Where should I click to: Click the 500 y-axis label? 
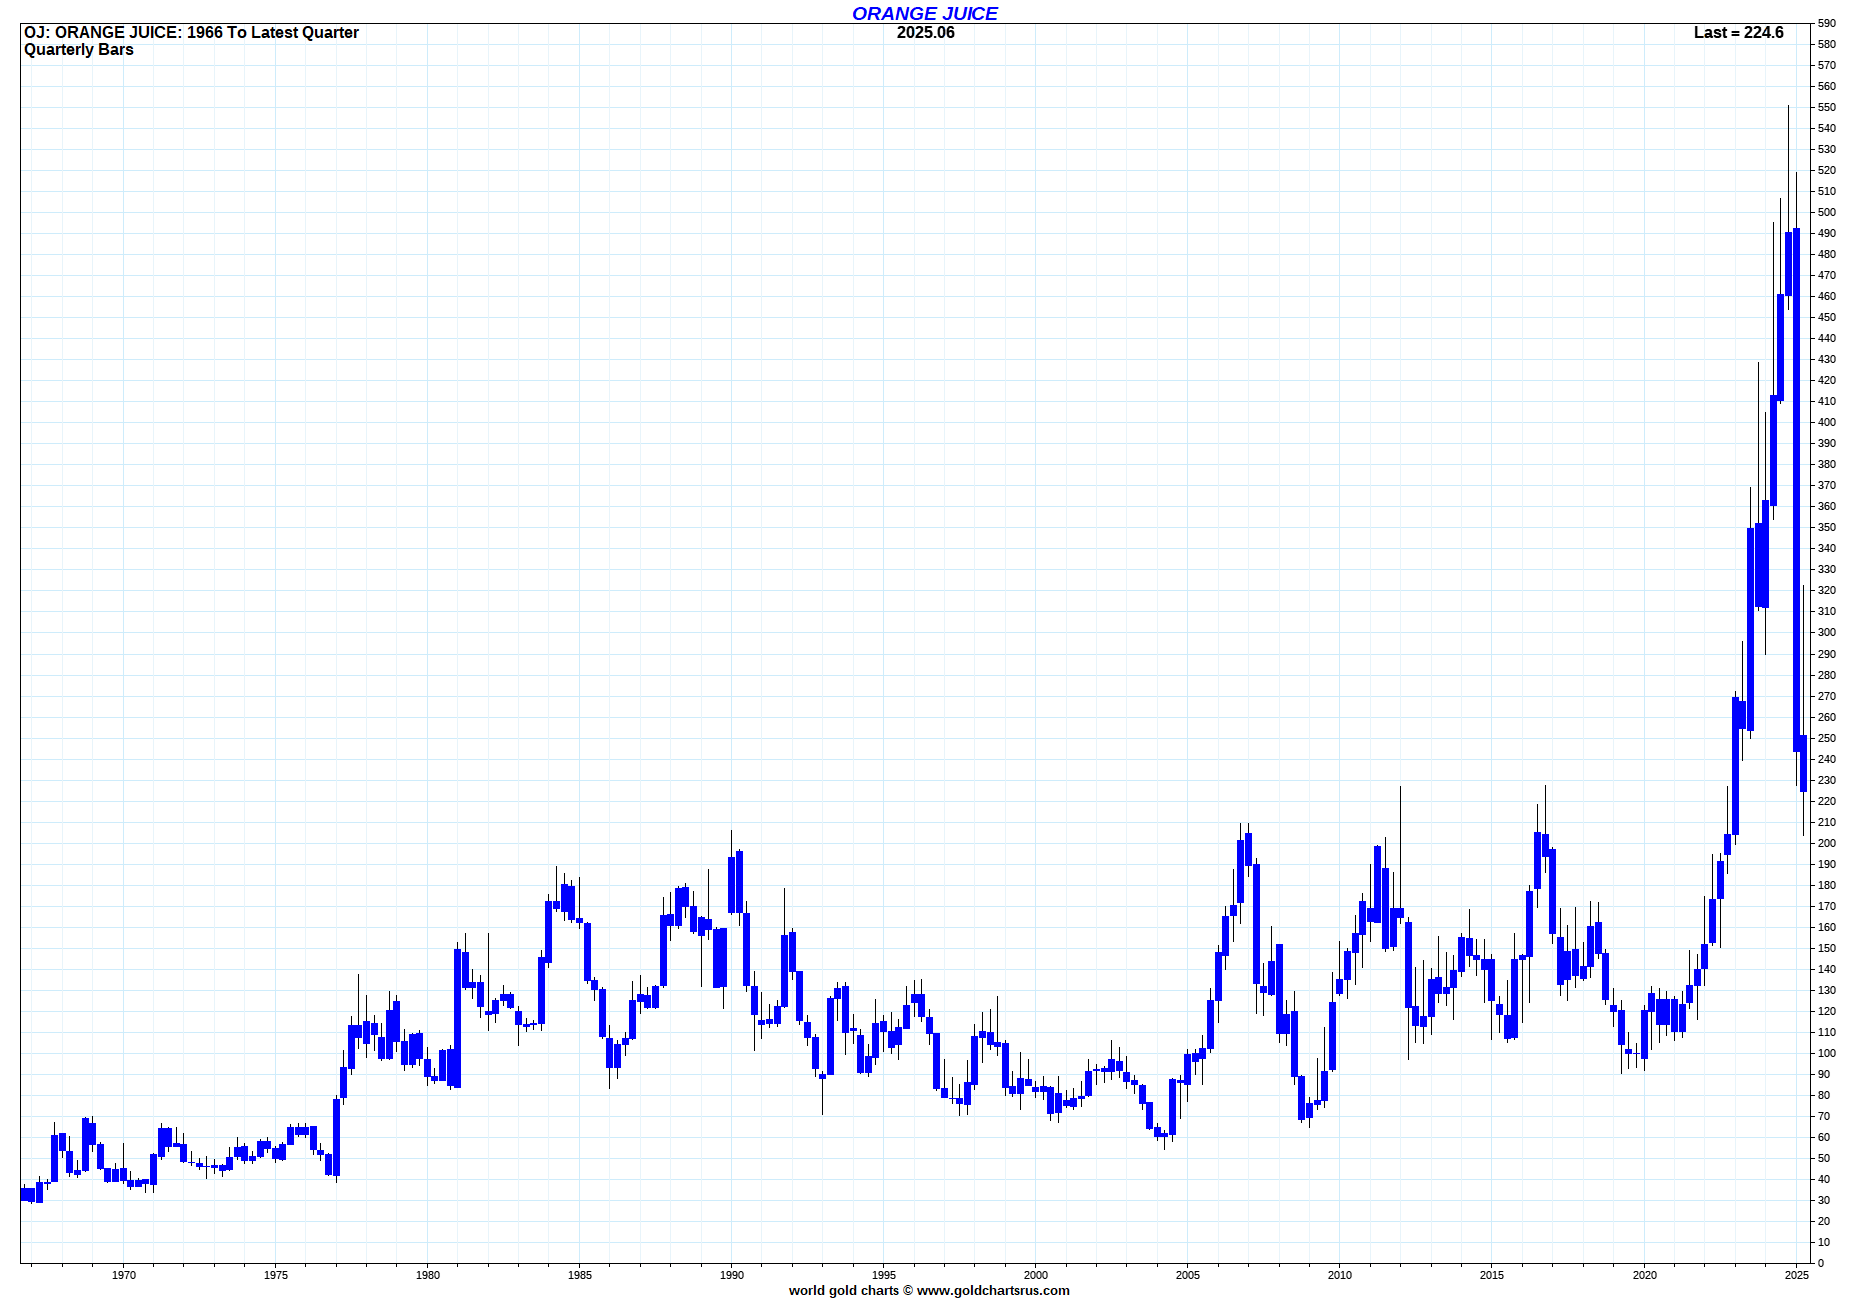click(1827, 212)
